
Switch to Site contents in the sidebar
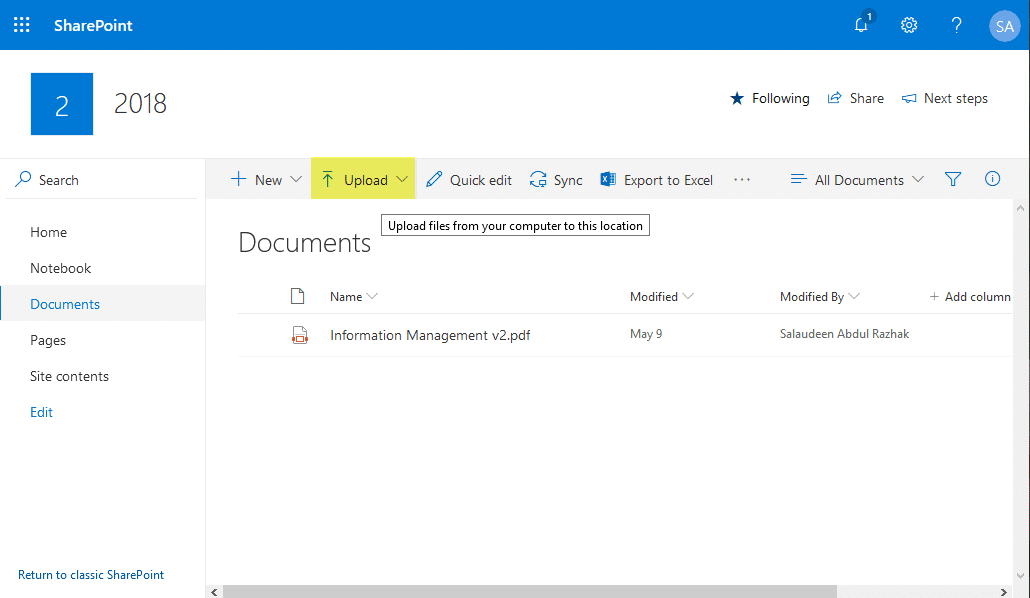[x=69, y=375]
